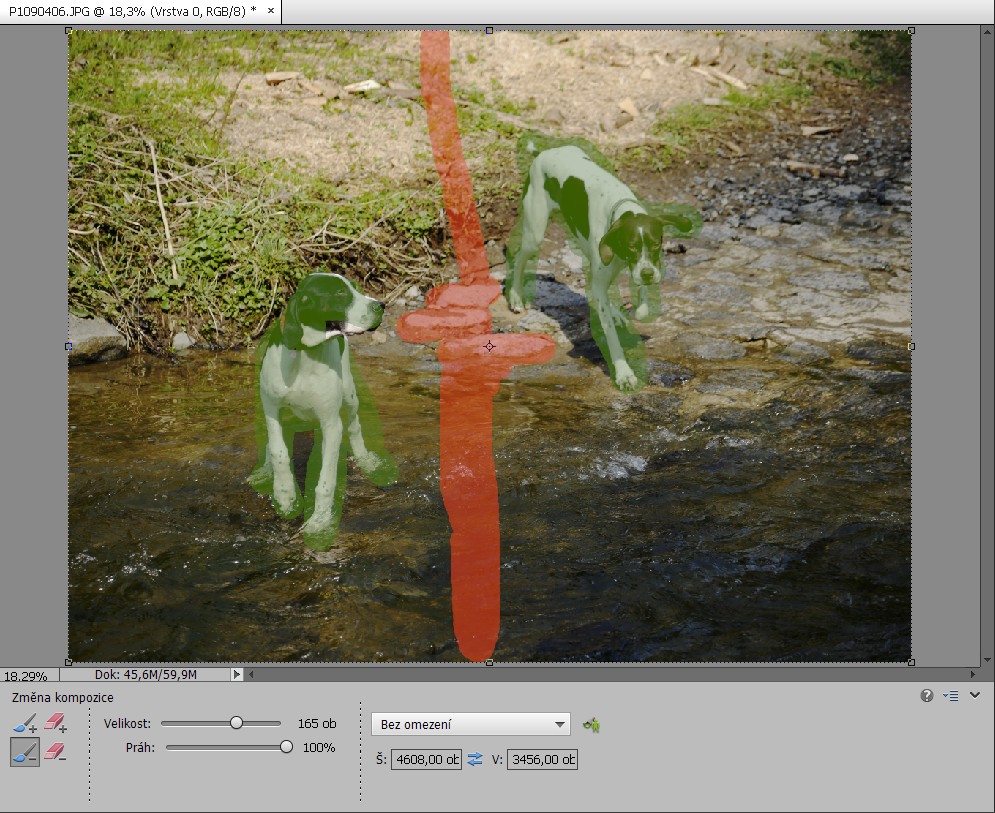
Task: Click the Práh threshold slider handle
Action: click(x=287, y=747)
